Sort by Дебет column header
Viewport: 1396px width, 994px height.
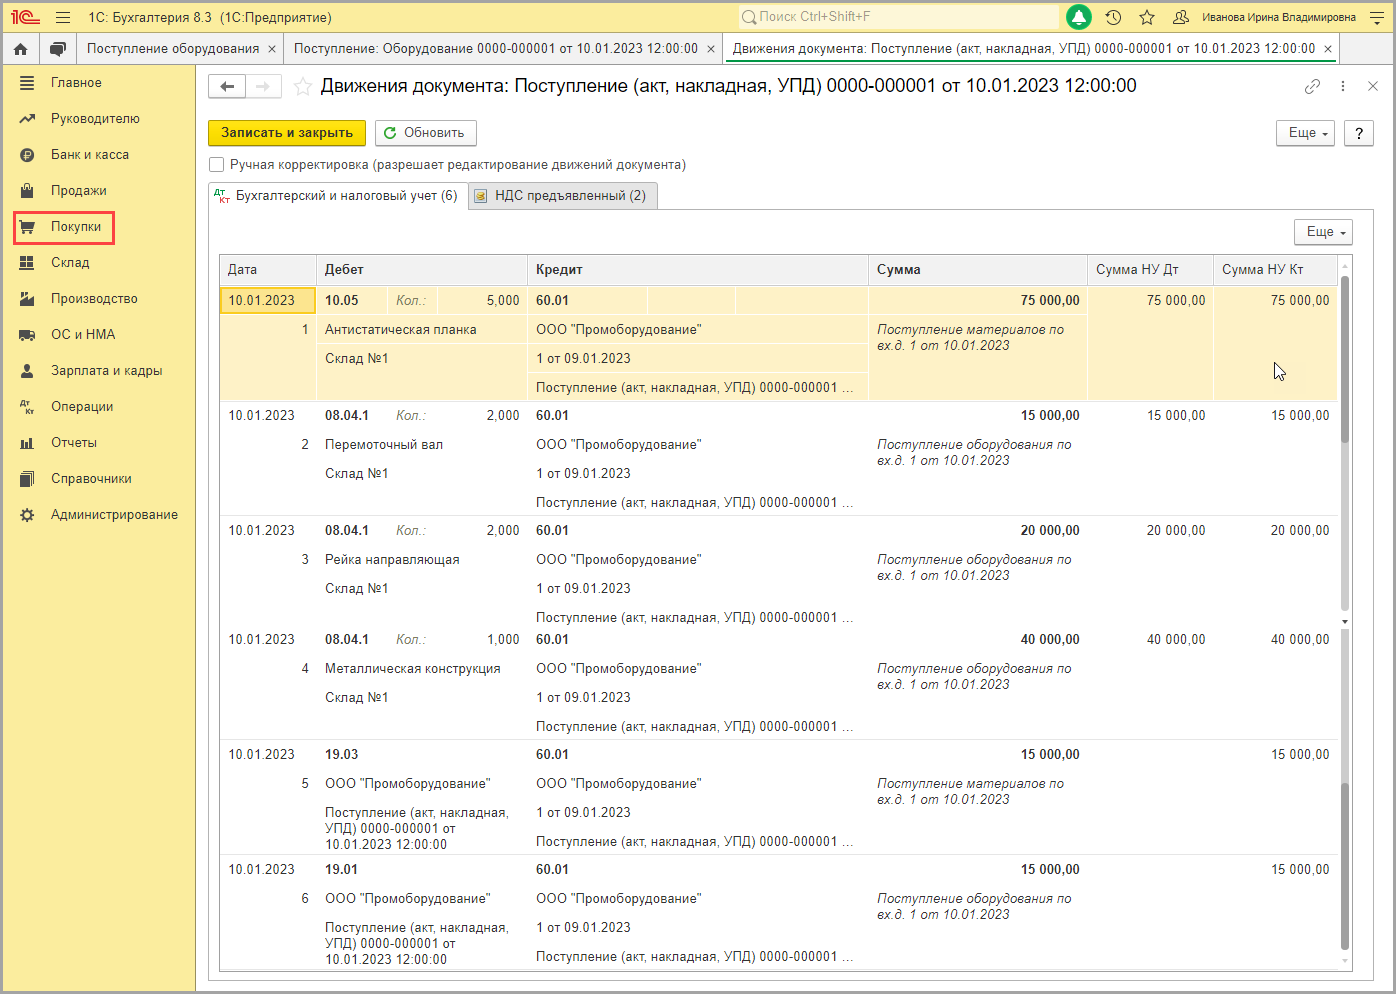[422, 270]
